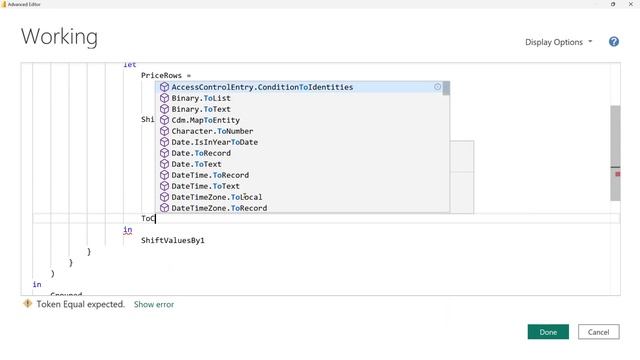
Task: Click the cube icon beside Date.ToText
Action: [x=164, y=164]
